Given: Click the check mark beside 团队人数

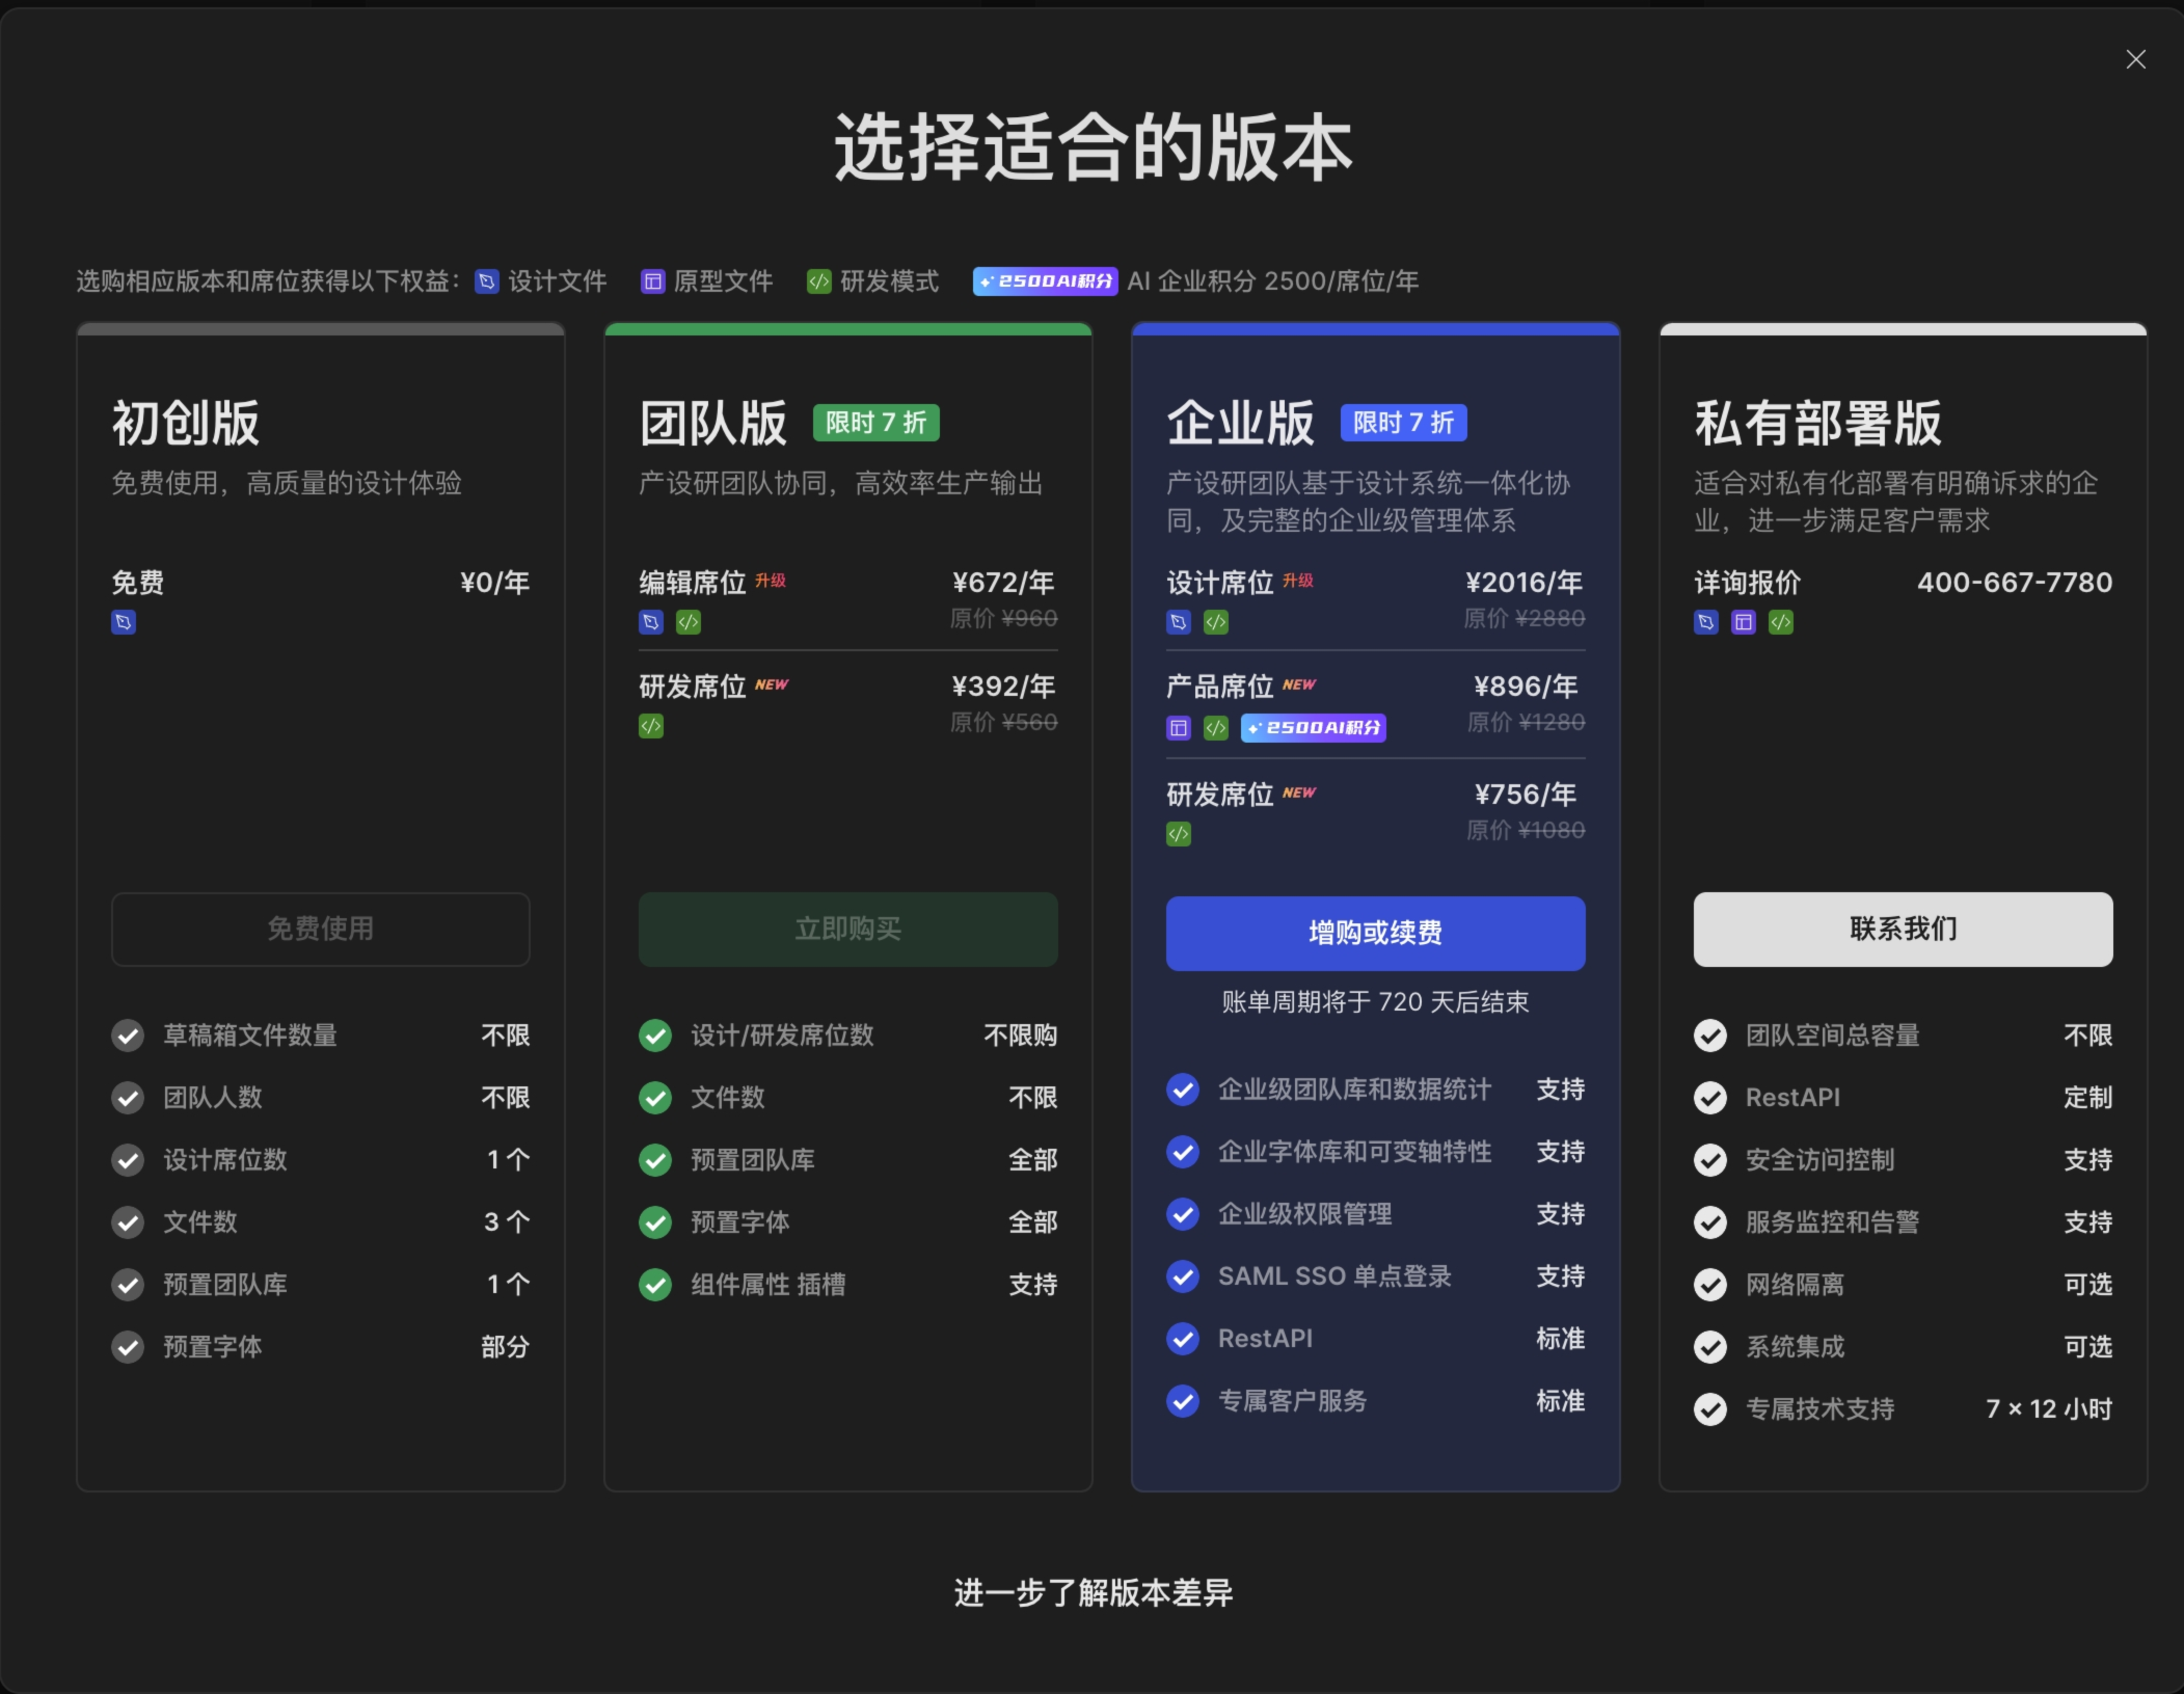Looking at the screenshot, I should pos(128,1097).
